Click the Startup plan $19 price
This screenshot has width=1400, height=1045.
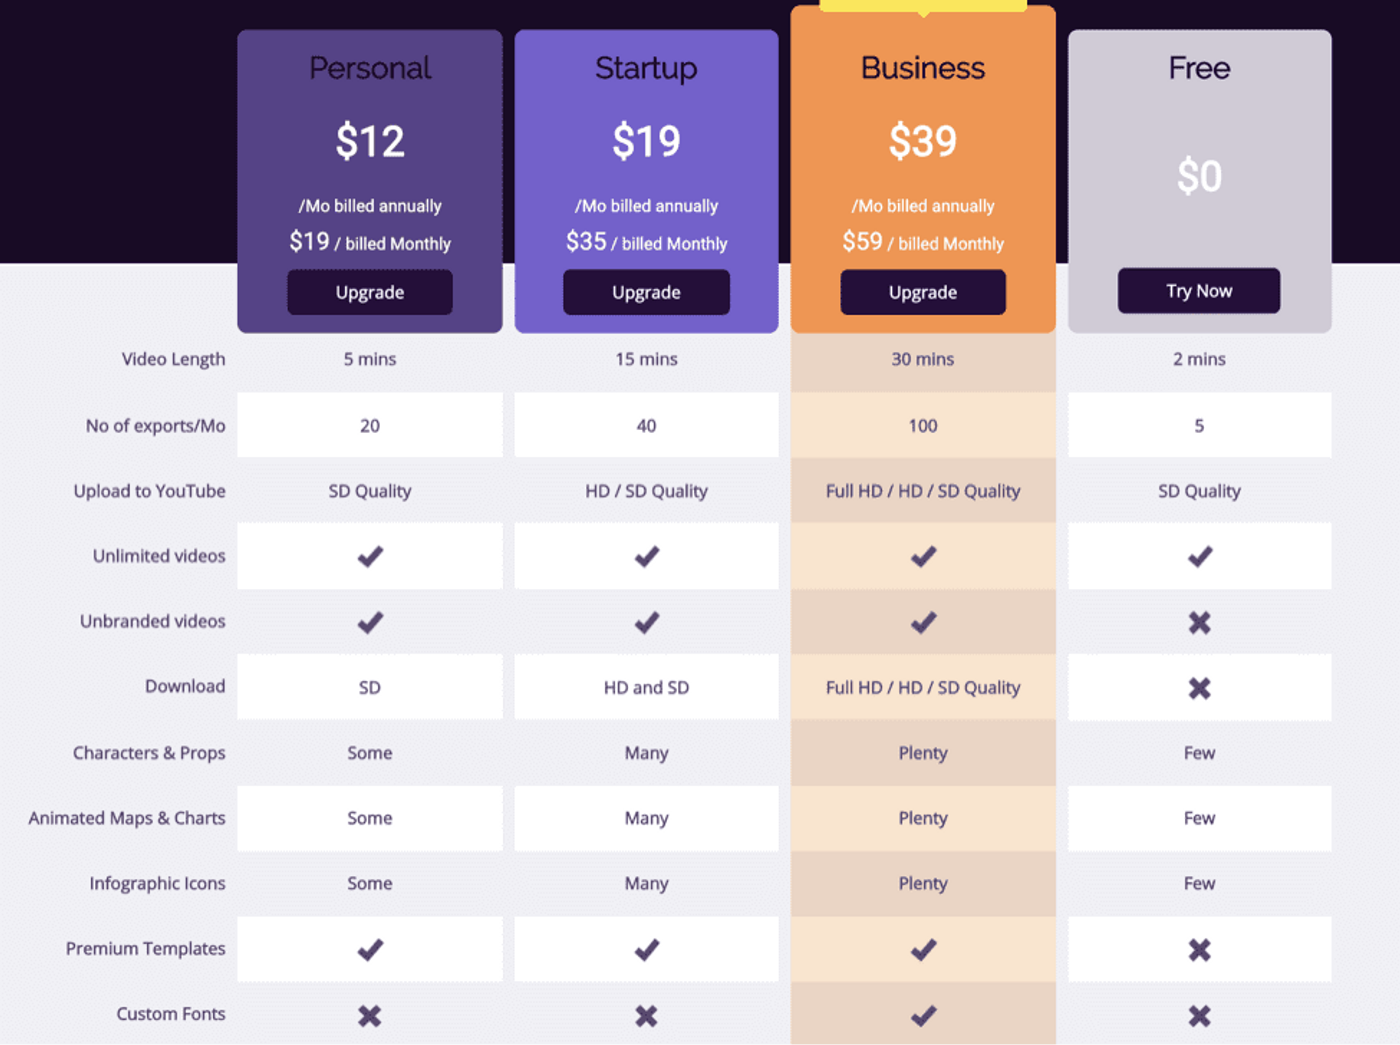coord(646,141)
